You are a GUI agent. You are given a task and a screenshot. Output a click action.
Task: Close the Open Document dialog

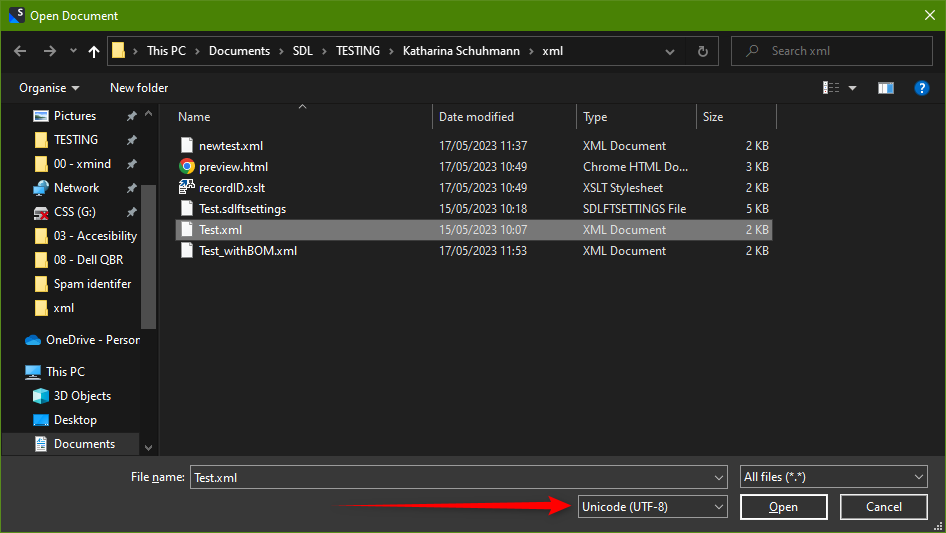pos(930,16)
